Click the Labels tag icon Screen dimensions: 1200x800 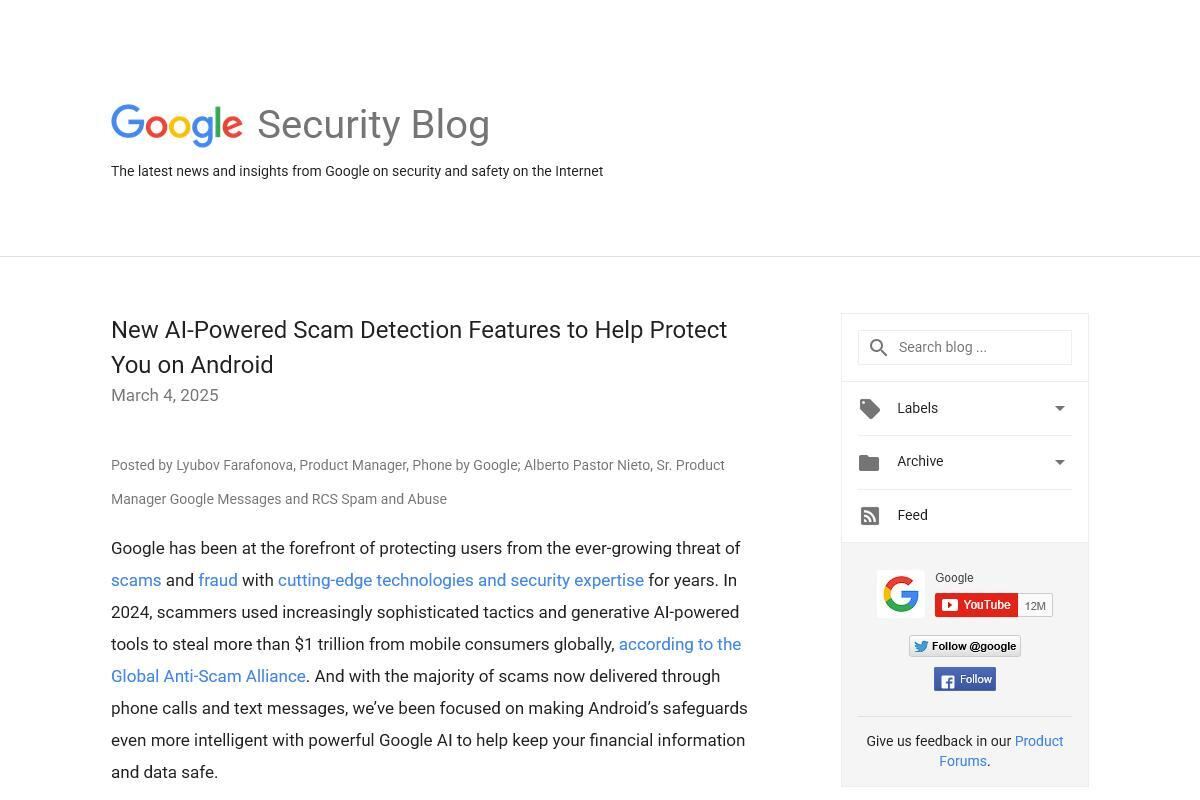tap(870, 409)
